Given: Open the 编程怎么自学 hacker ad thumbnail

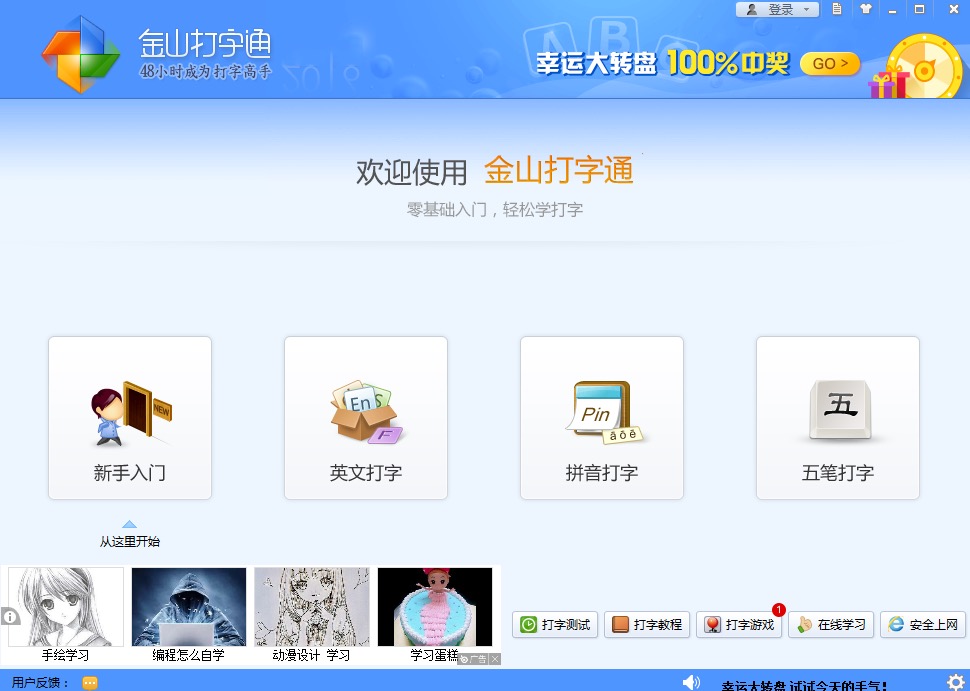Looking at the screenshot, I should click(189, 607).
